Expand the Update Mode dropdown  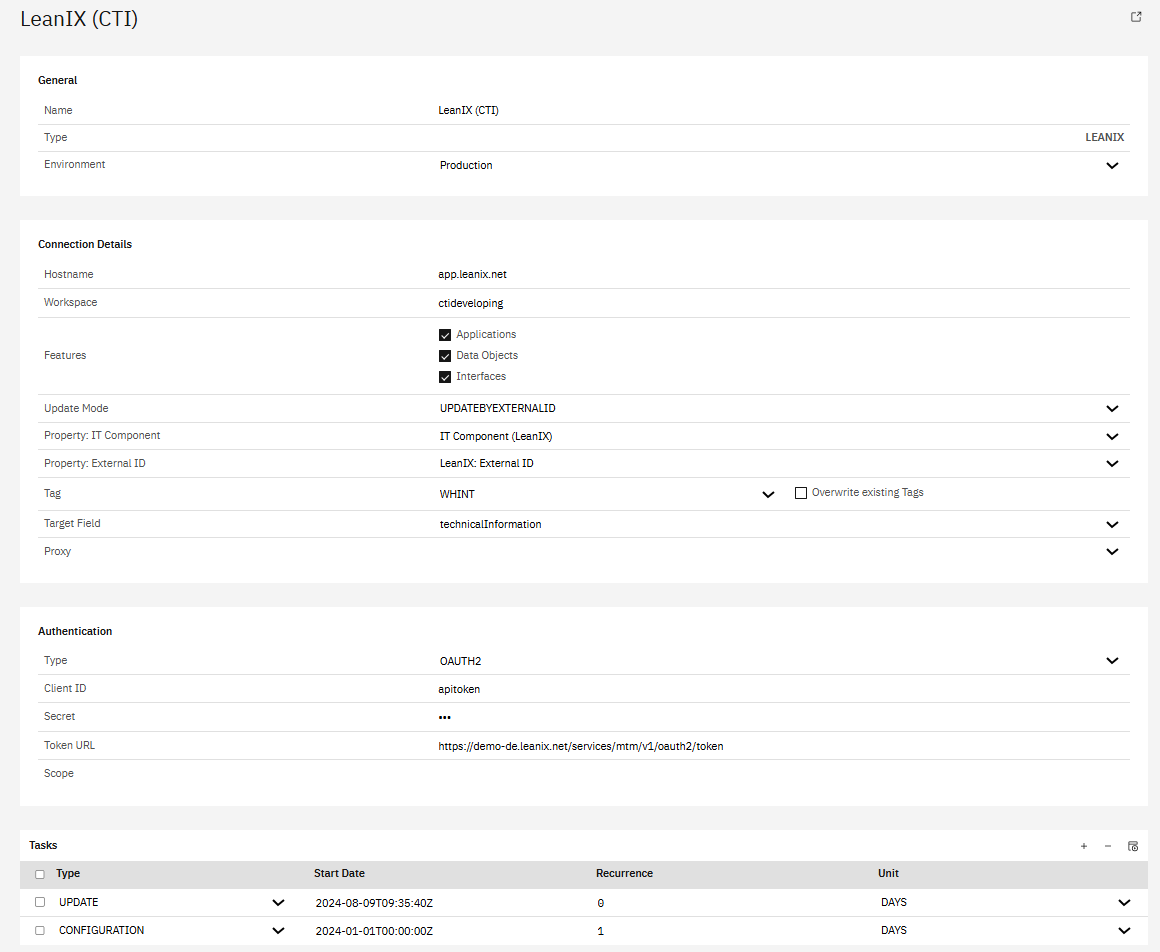[x=1112, y=409]
